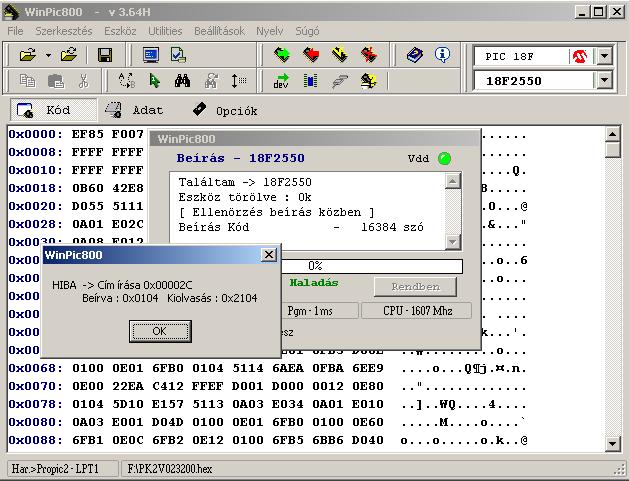Open a hex file with folder icon
This screenshot has height=481, width=629.
tap(27, 55)
